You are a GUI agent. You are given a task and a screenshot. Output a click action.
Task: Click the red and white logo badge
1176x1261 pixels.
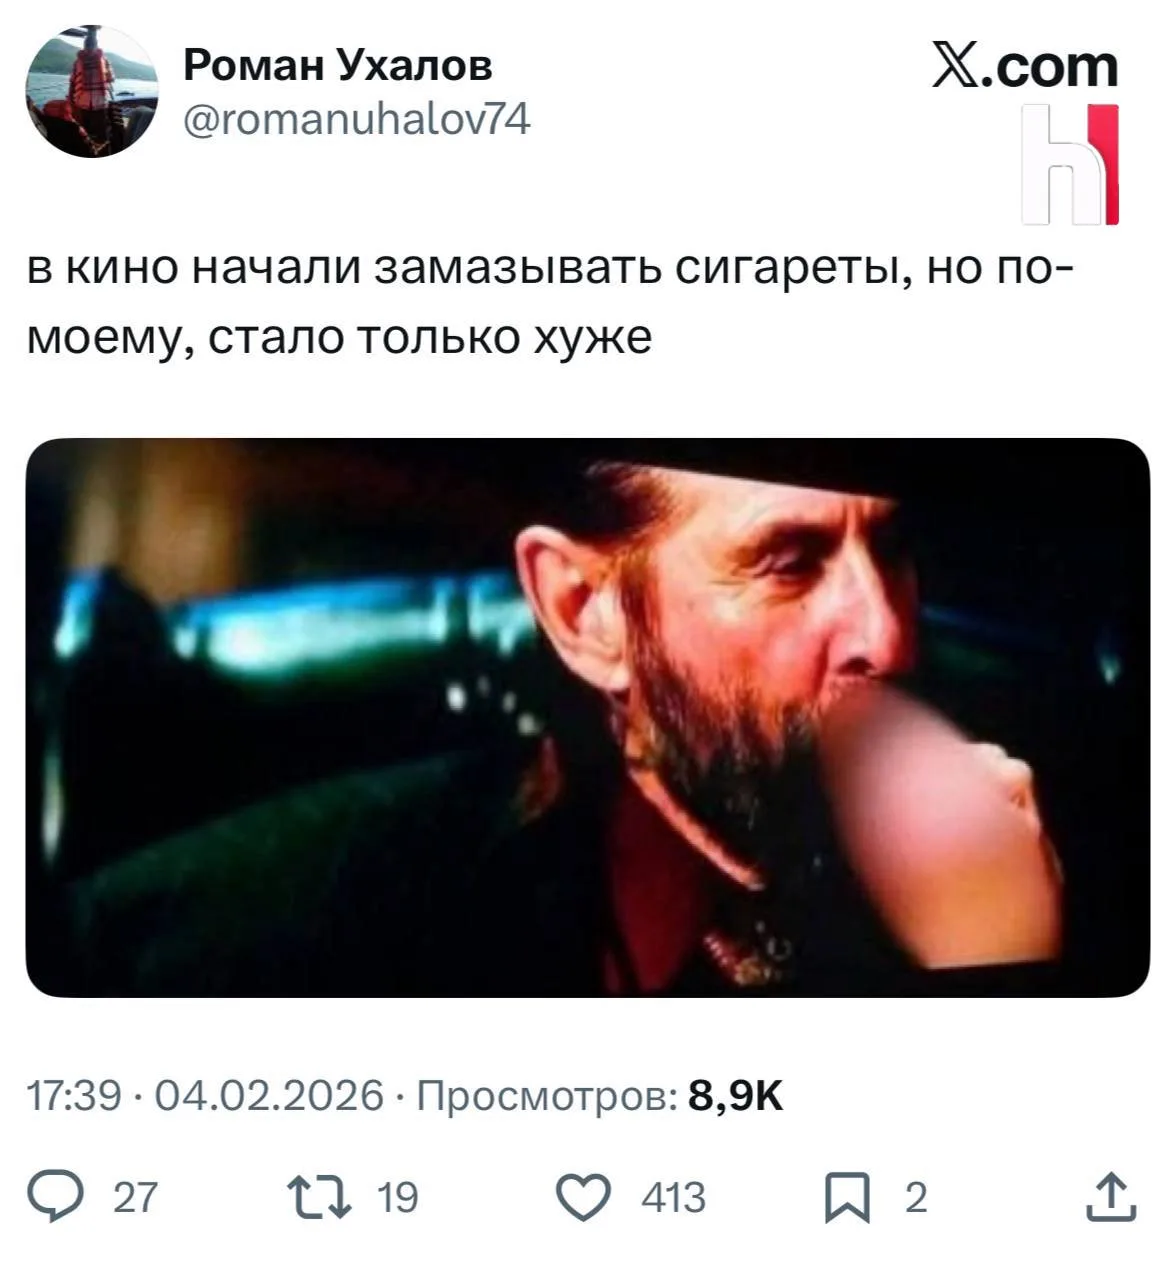(x=1070, y=162)
